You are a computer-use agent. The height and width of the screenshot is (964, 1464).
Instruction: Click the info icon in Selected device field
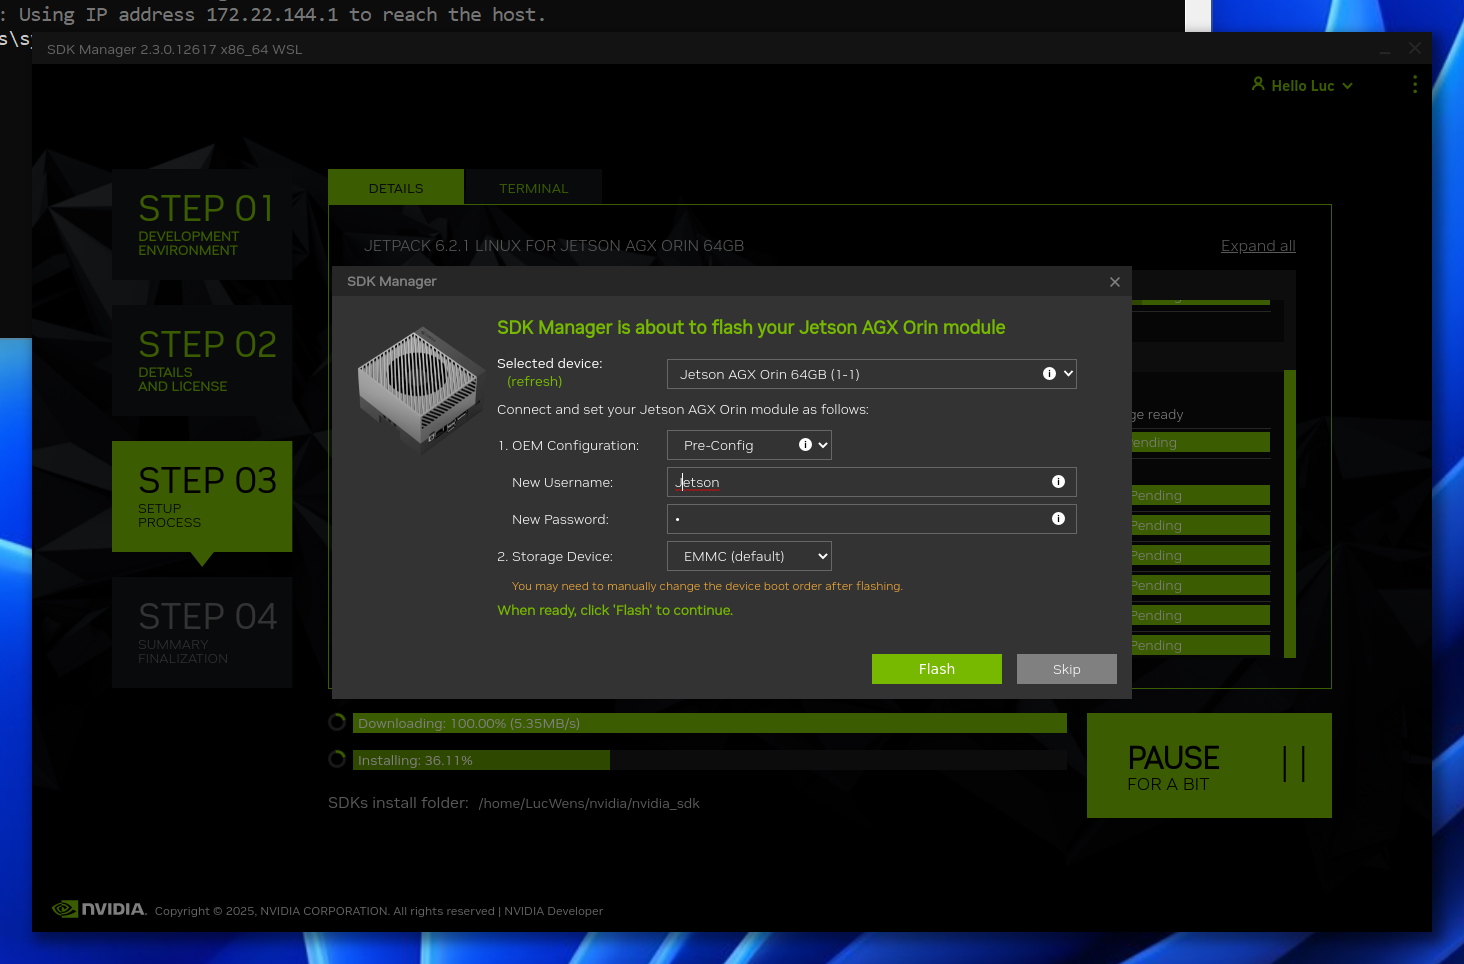(x=1049, y=374)
